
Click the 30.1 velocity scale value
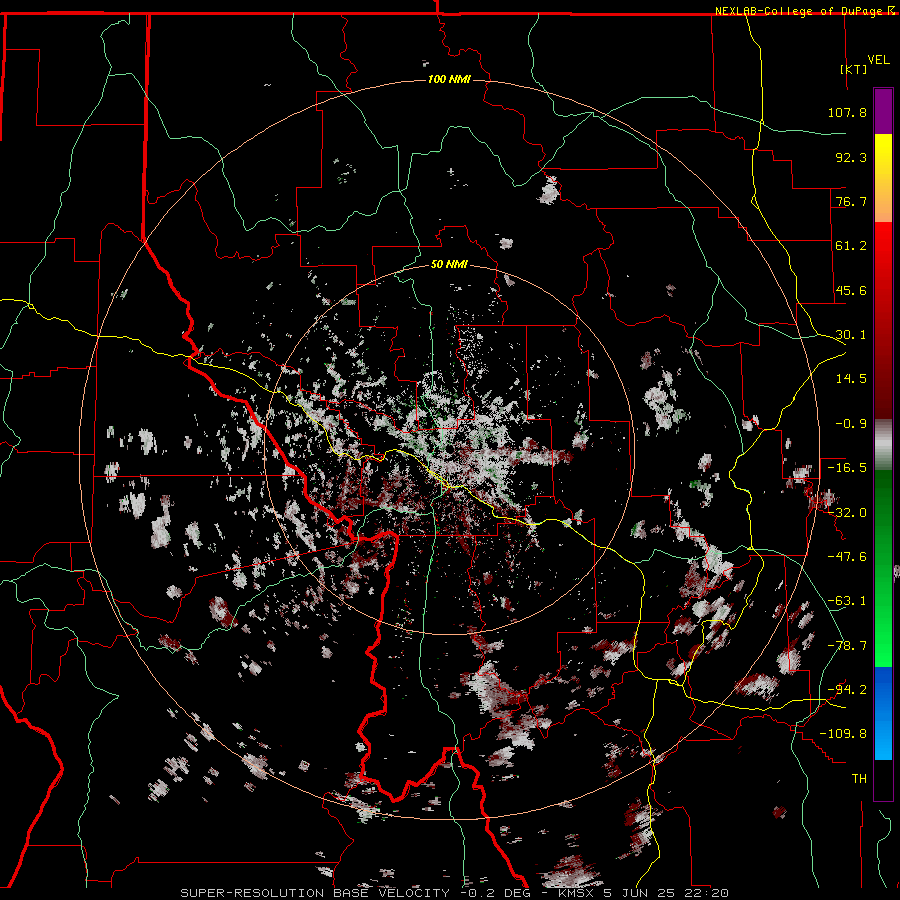851,335
